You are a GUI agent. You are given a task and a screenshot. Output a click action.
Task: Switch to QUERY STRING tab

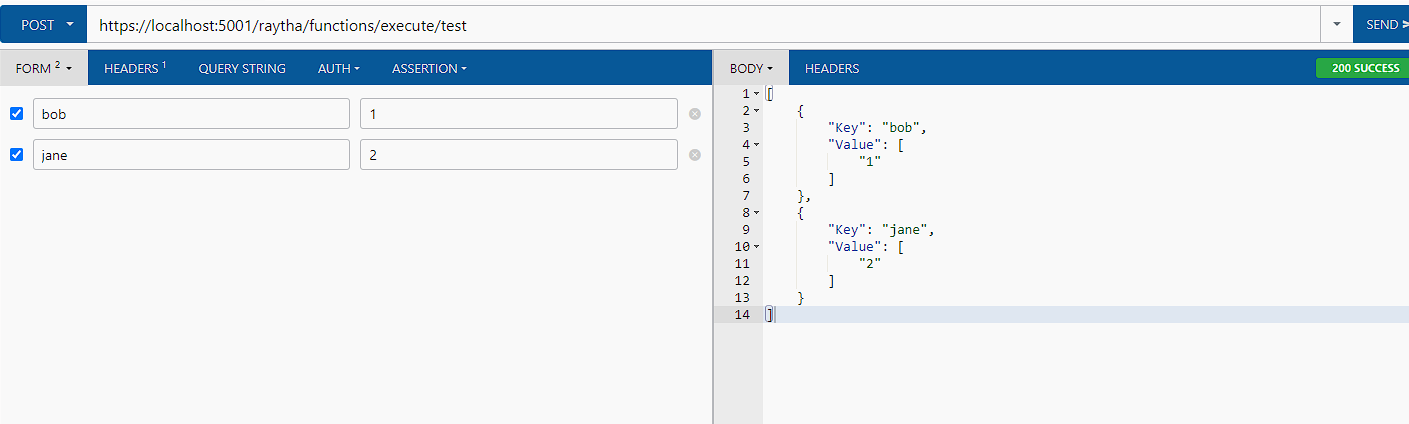242,68
